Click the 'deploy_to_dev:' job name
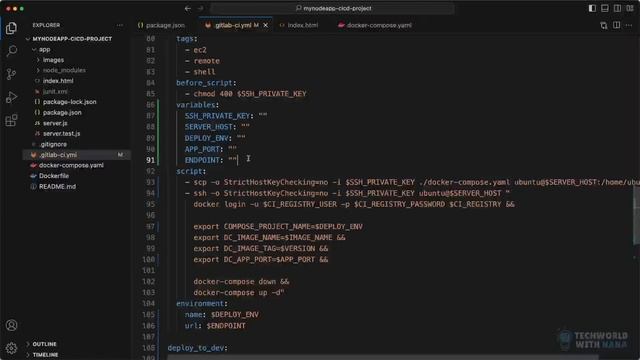Viewport: 640px width, 360px height. pyautogui.click(x=197, y=348)
